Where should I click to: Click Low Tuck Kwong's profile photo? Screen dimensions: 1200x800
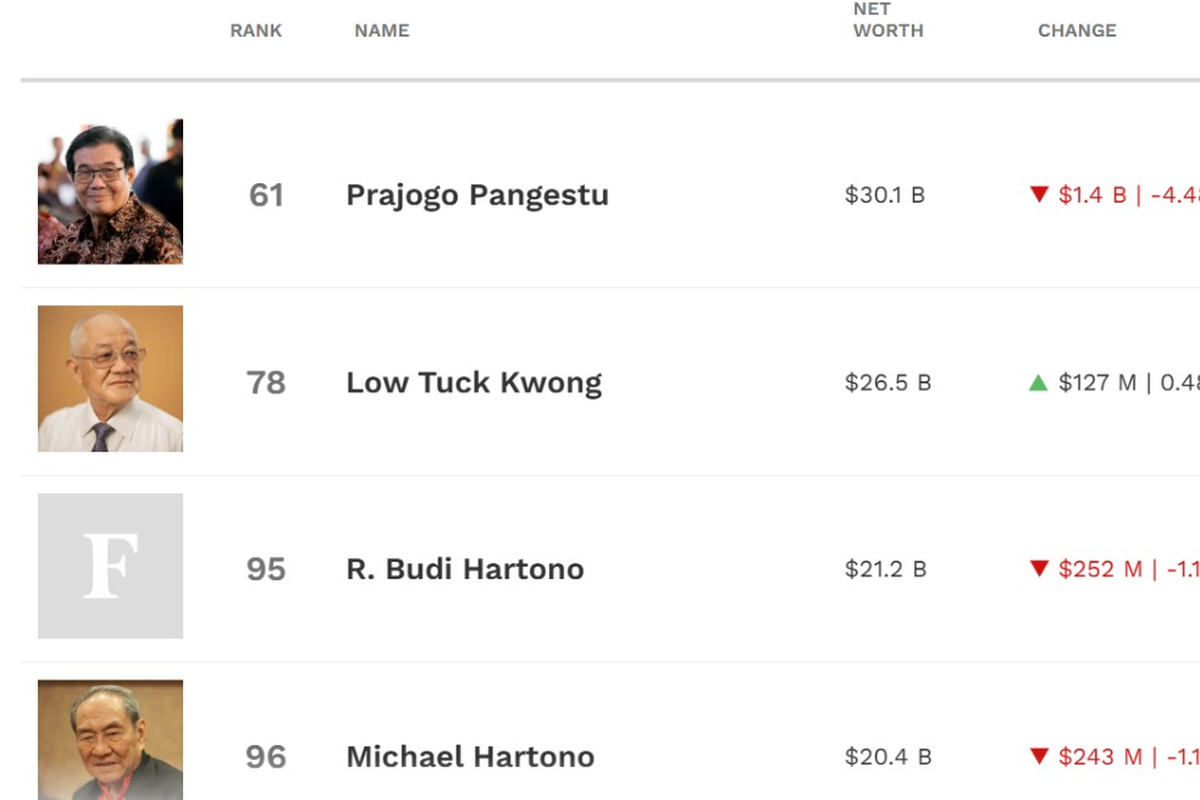point(110,379)
